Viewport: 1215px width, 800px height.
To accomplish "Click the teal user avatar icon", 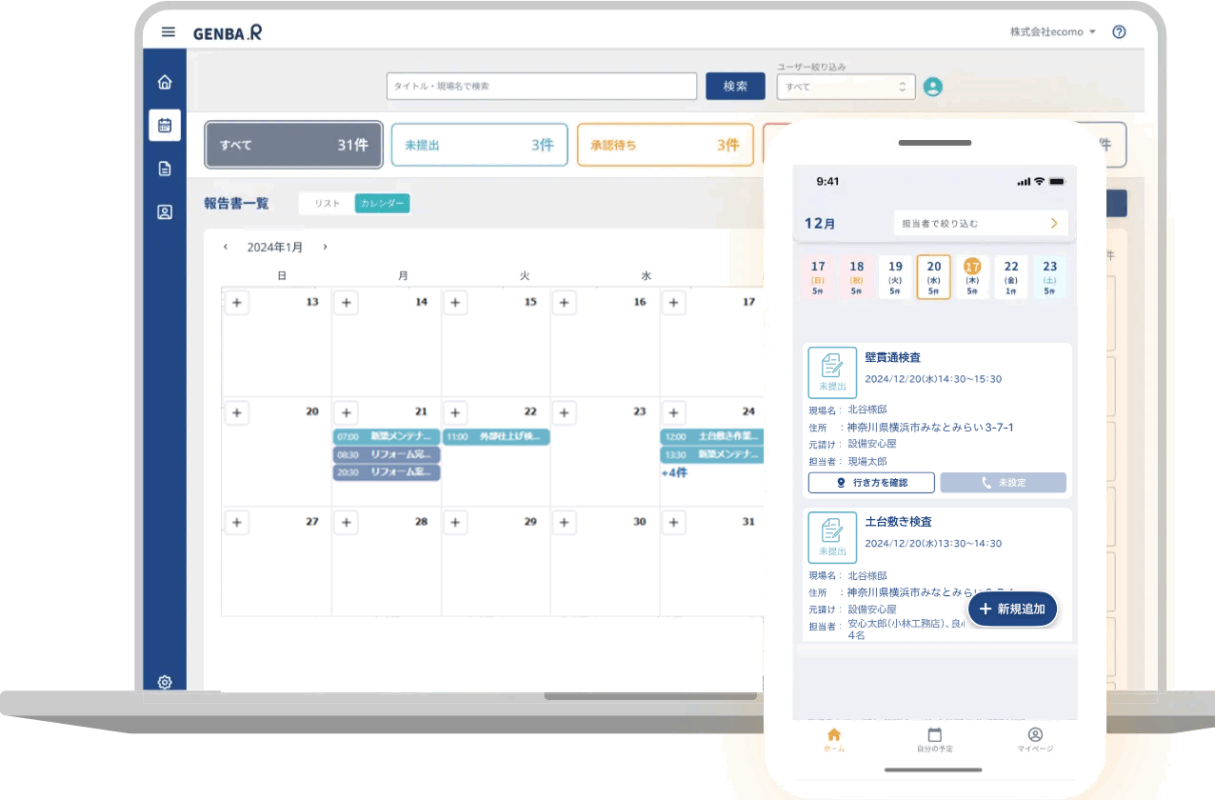I will pyautogui.click(x=933, y=87).
